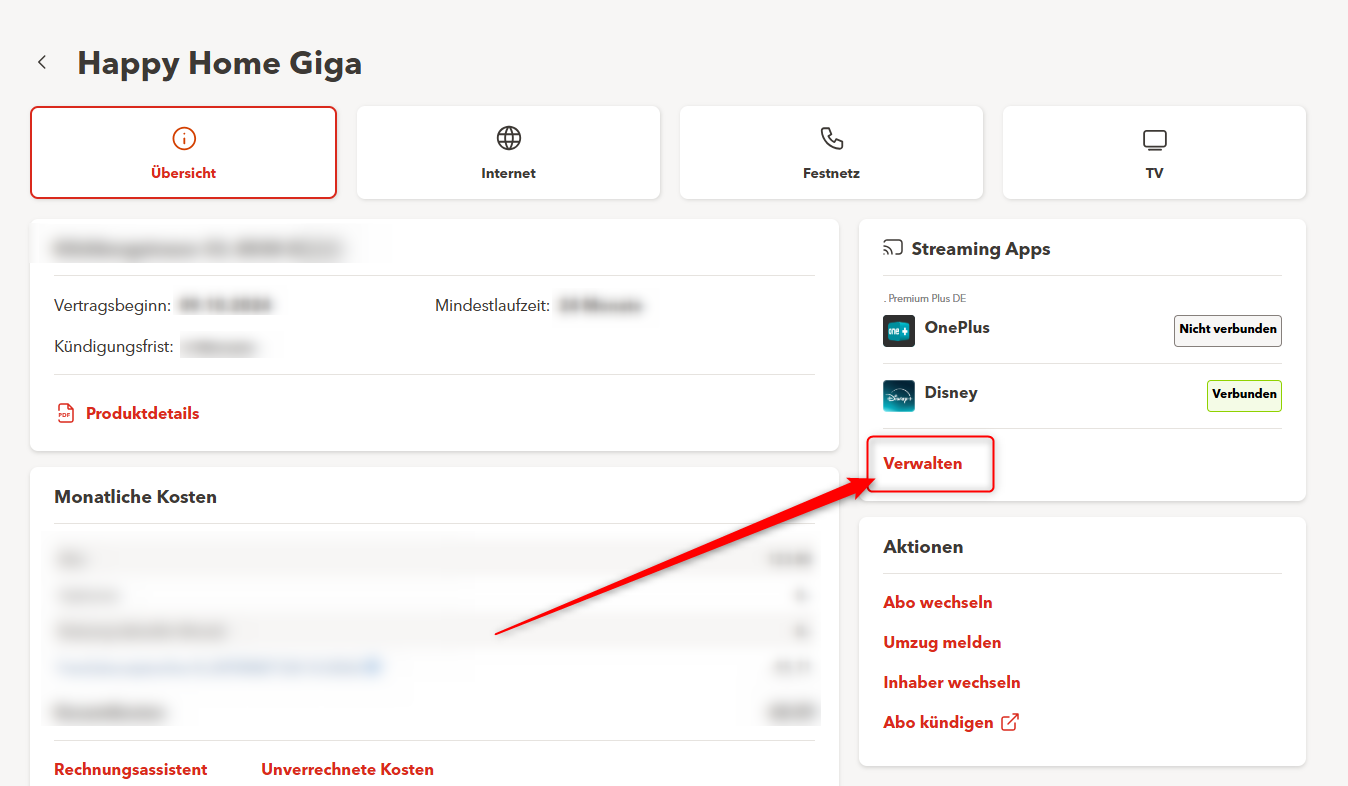
Task: Click the external link icon after Abo kündigen
Action: (1010, 722)
